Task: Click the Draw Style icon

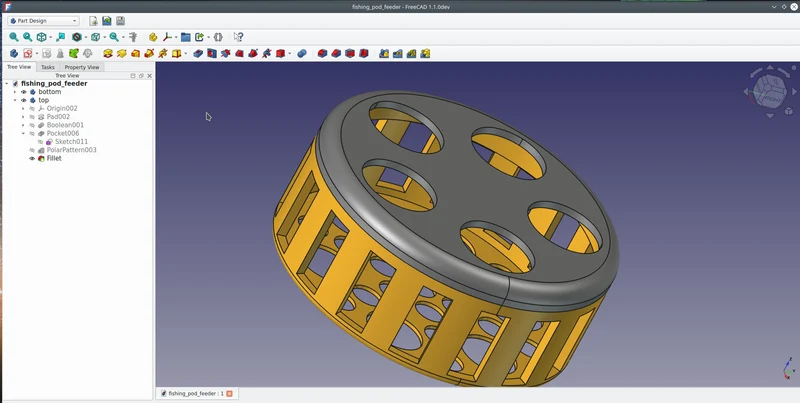Action: (x=77, y=37)
